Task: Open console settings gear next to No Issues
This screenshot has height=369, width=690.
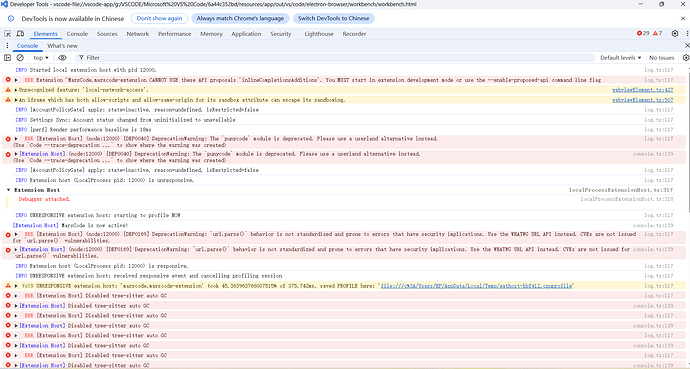Action: (686, 58)
